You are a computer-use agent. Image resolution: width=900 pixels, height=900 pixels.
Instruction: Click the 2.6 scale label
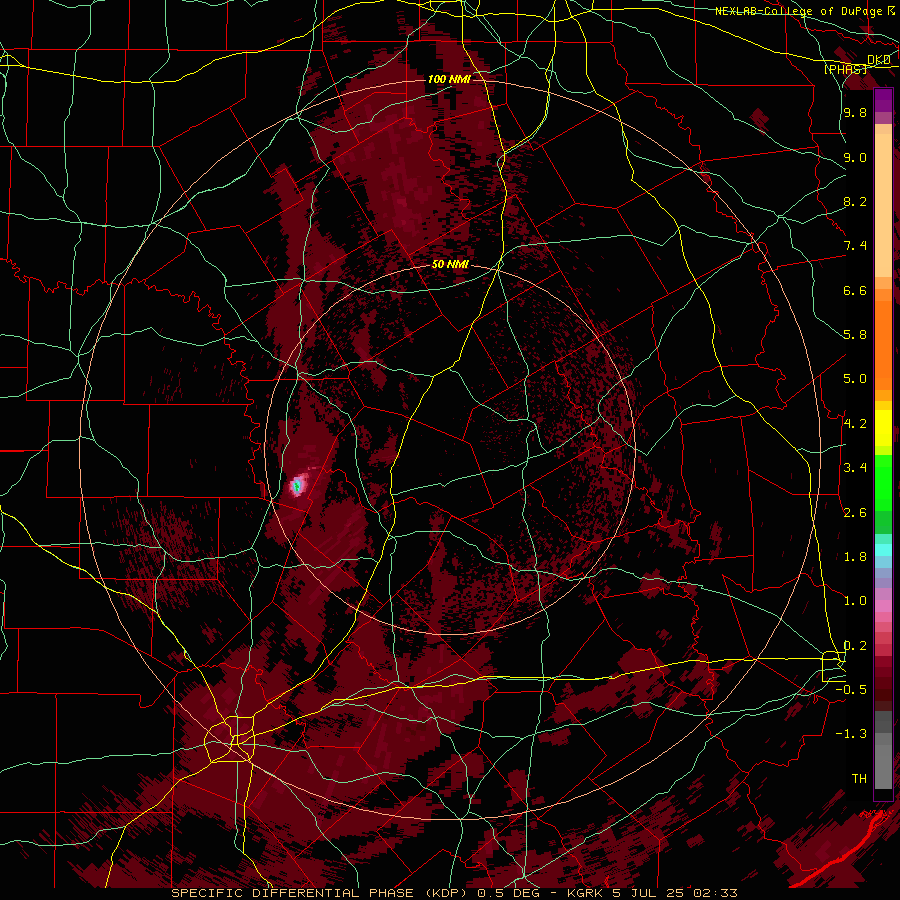coord(855,512)
